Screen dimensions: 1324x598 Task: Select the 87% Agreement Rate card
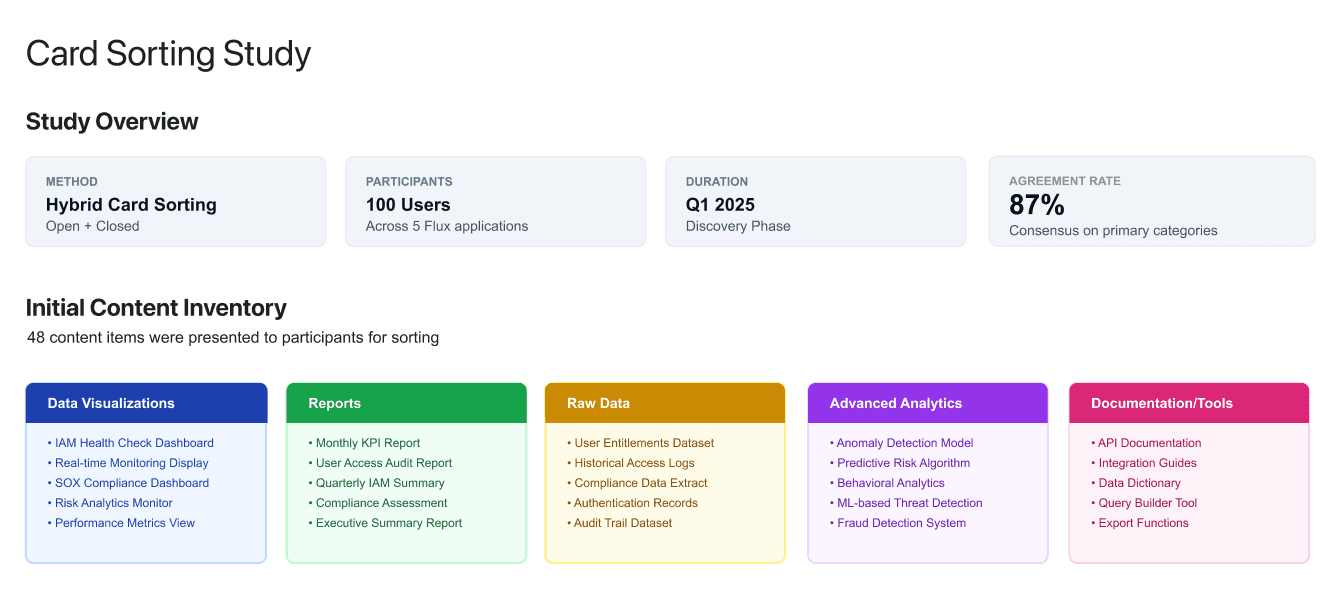(1152, 201)
